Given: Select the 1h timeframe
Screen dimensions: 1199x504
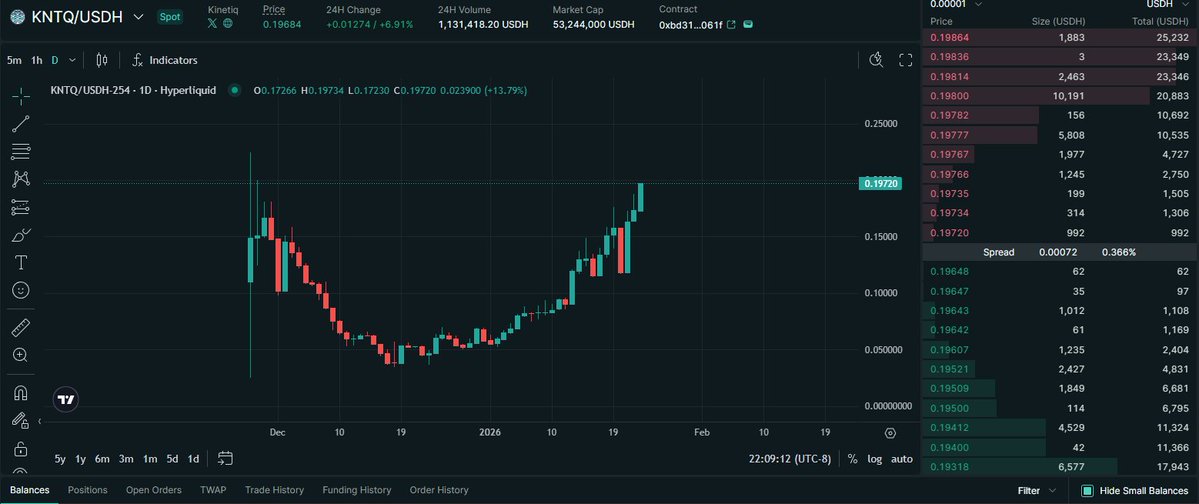Looking at the screenshot, I should tap(37, 60).
